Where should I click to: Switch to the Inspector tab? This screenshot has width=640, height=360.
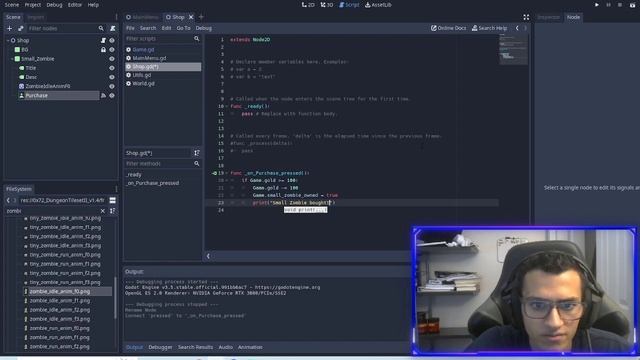(x=548, y=17)
